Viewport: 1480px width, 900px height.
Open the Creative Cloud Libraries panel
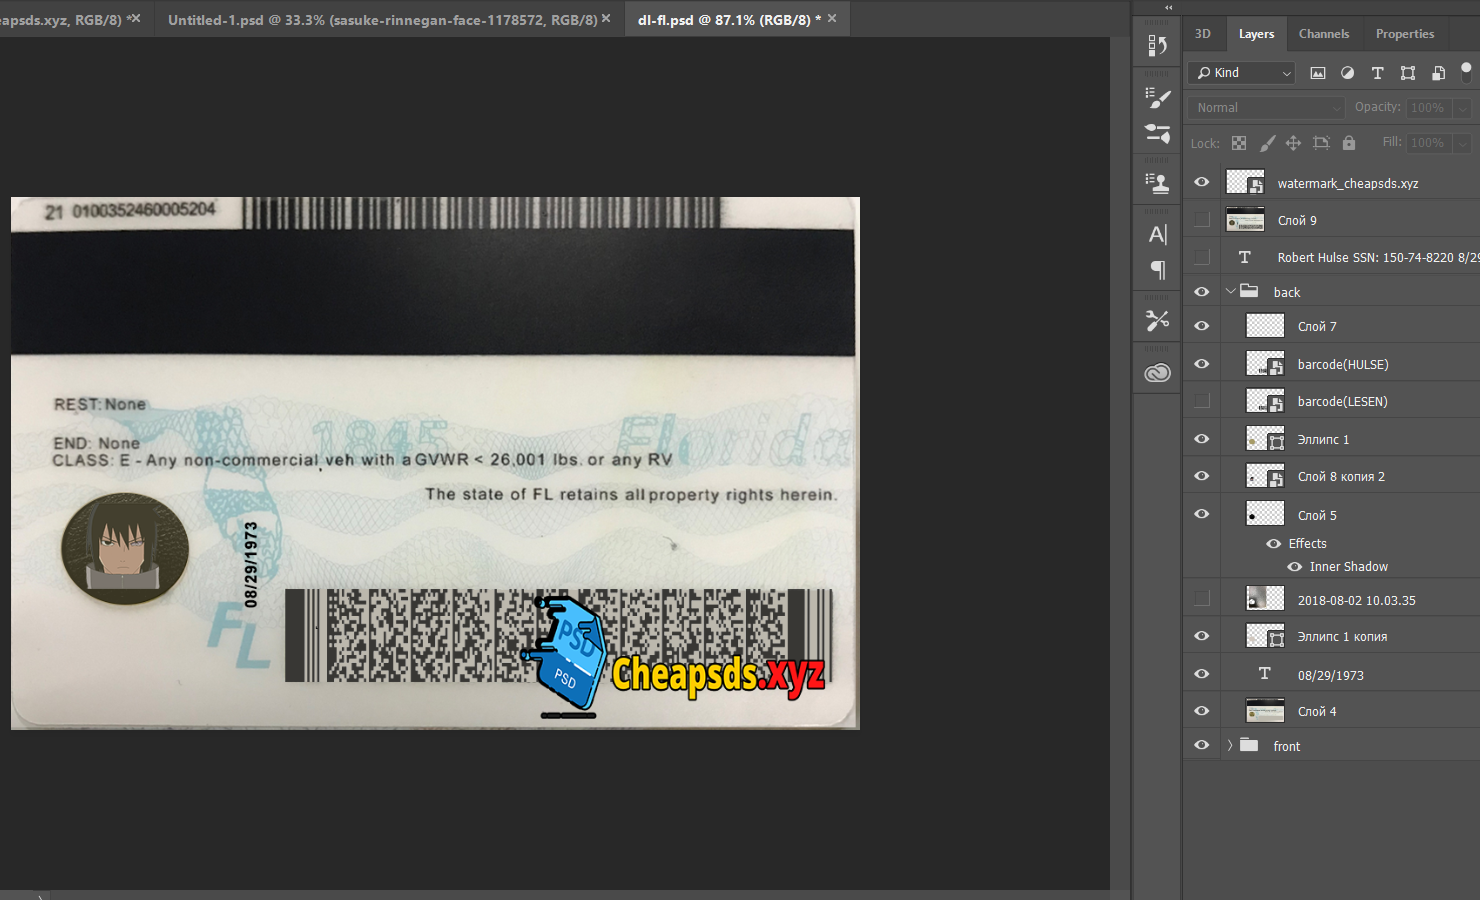coord(1157,373)
